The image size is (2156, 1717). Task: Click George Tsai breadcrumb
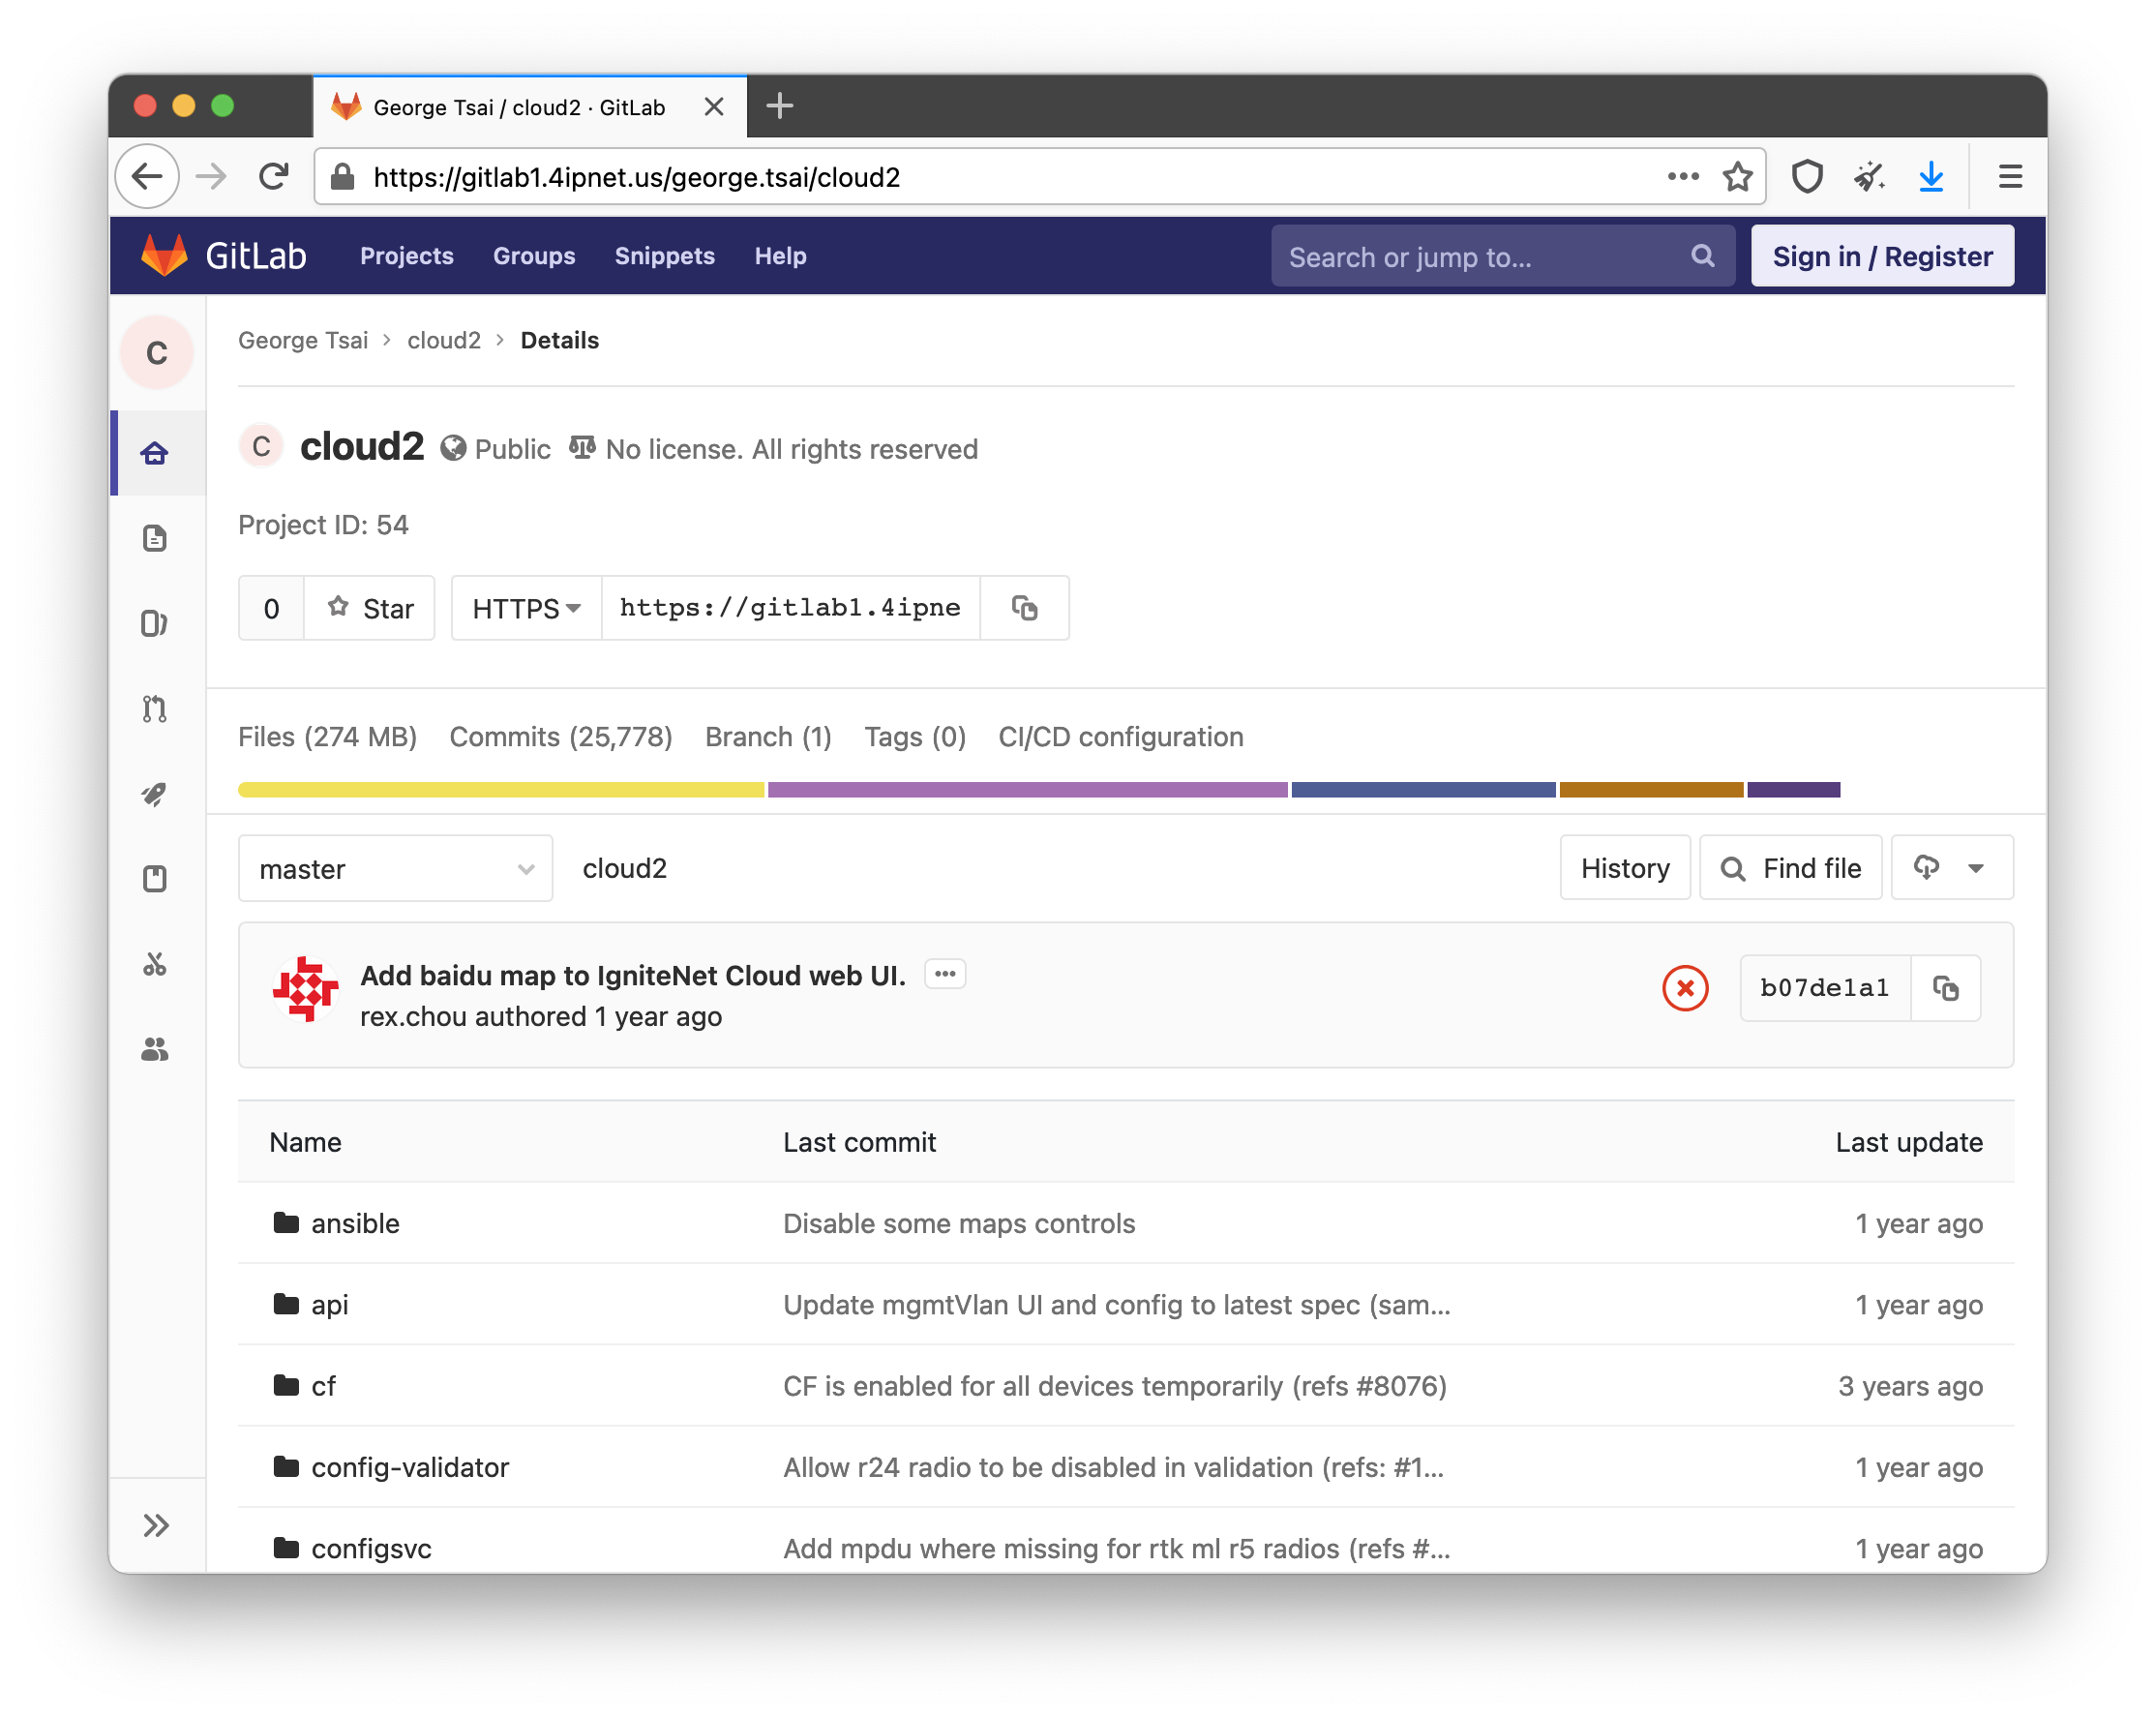(303, 340)
